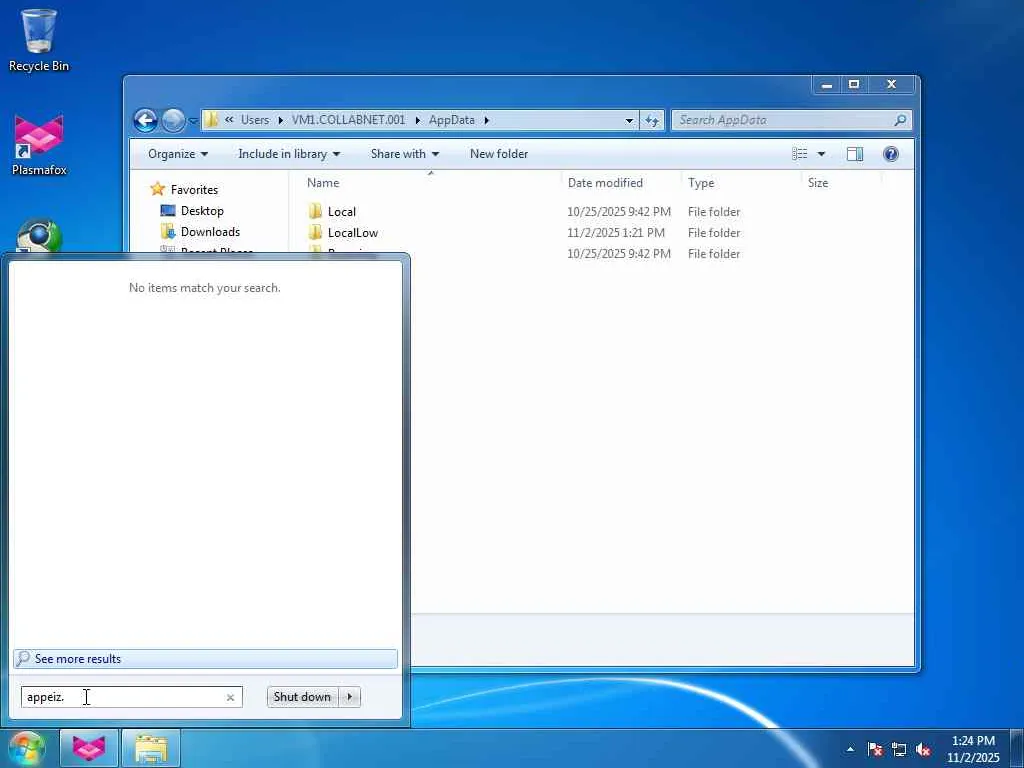Click the AppData breadcrumb segment
Screen dimensions: 1024x768
452,120
